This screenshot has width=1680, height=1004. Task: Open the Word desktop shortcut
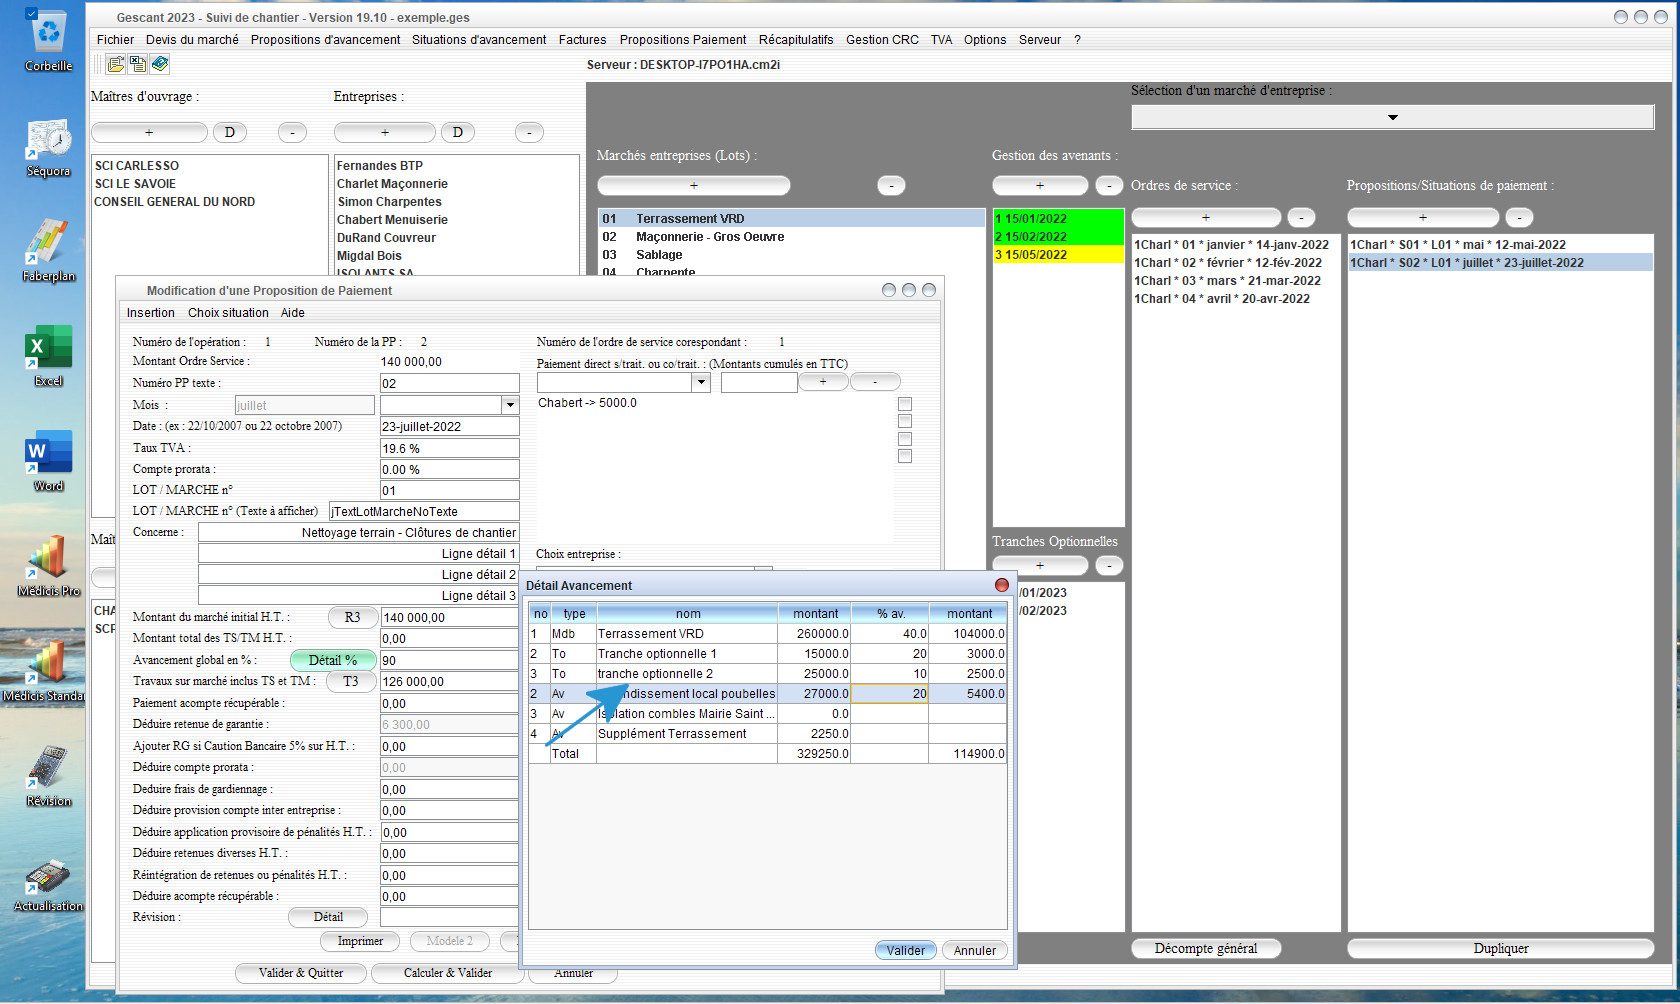(48, 461)
